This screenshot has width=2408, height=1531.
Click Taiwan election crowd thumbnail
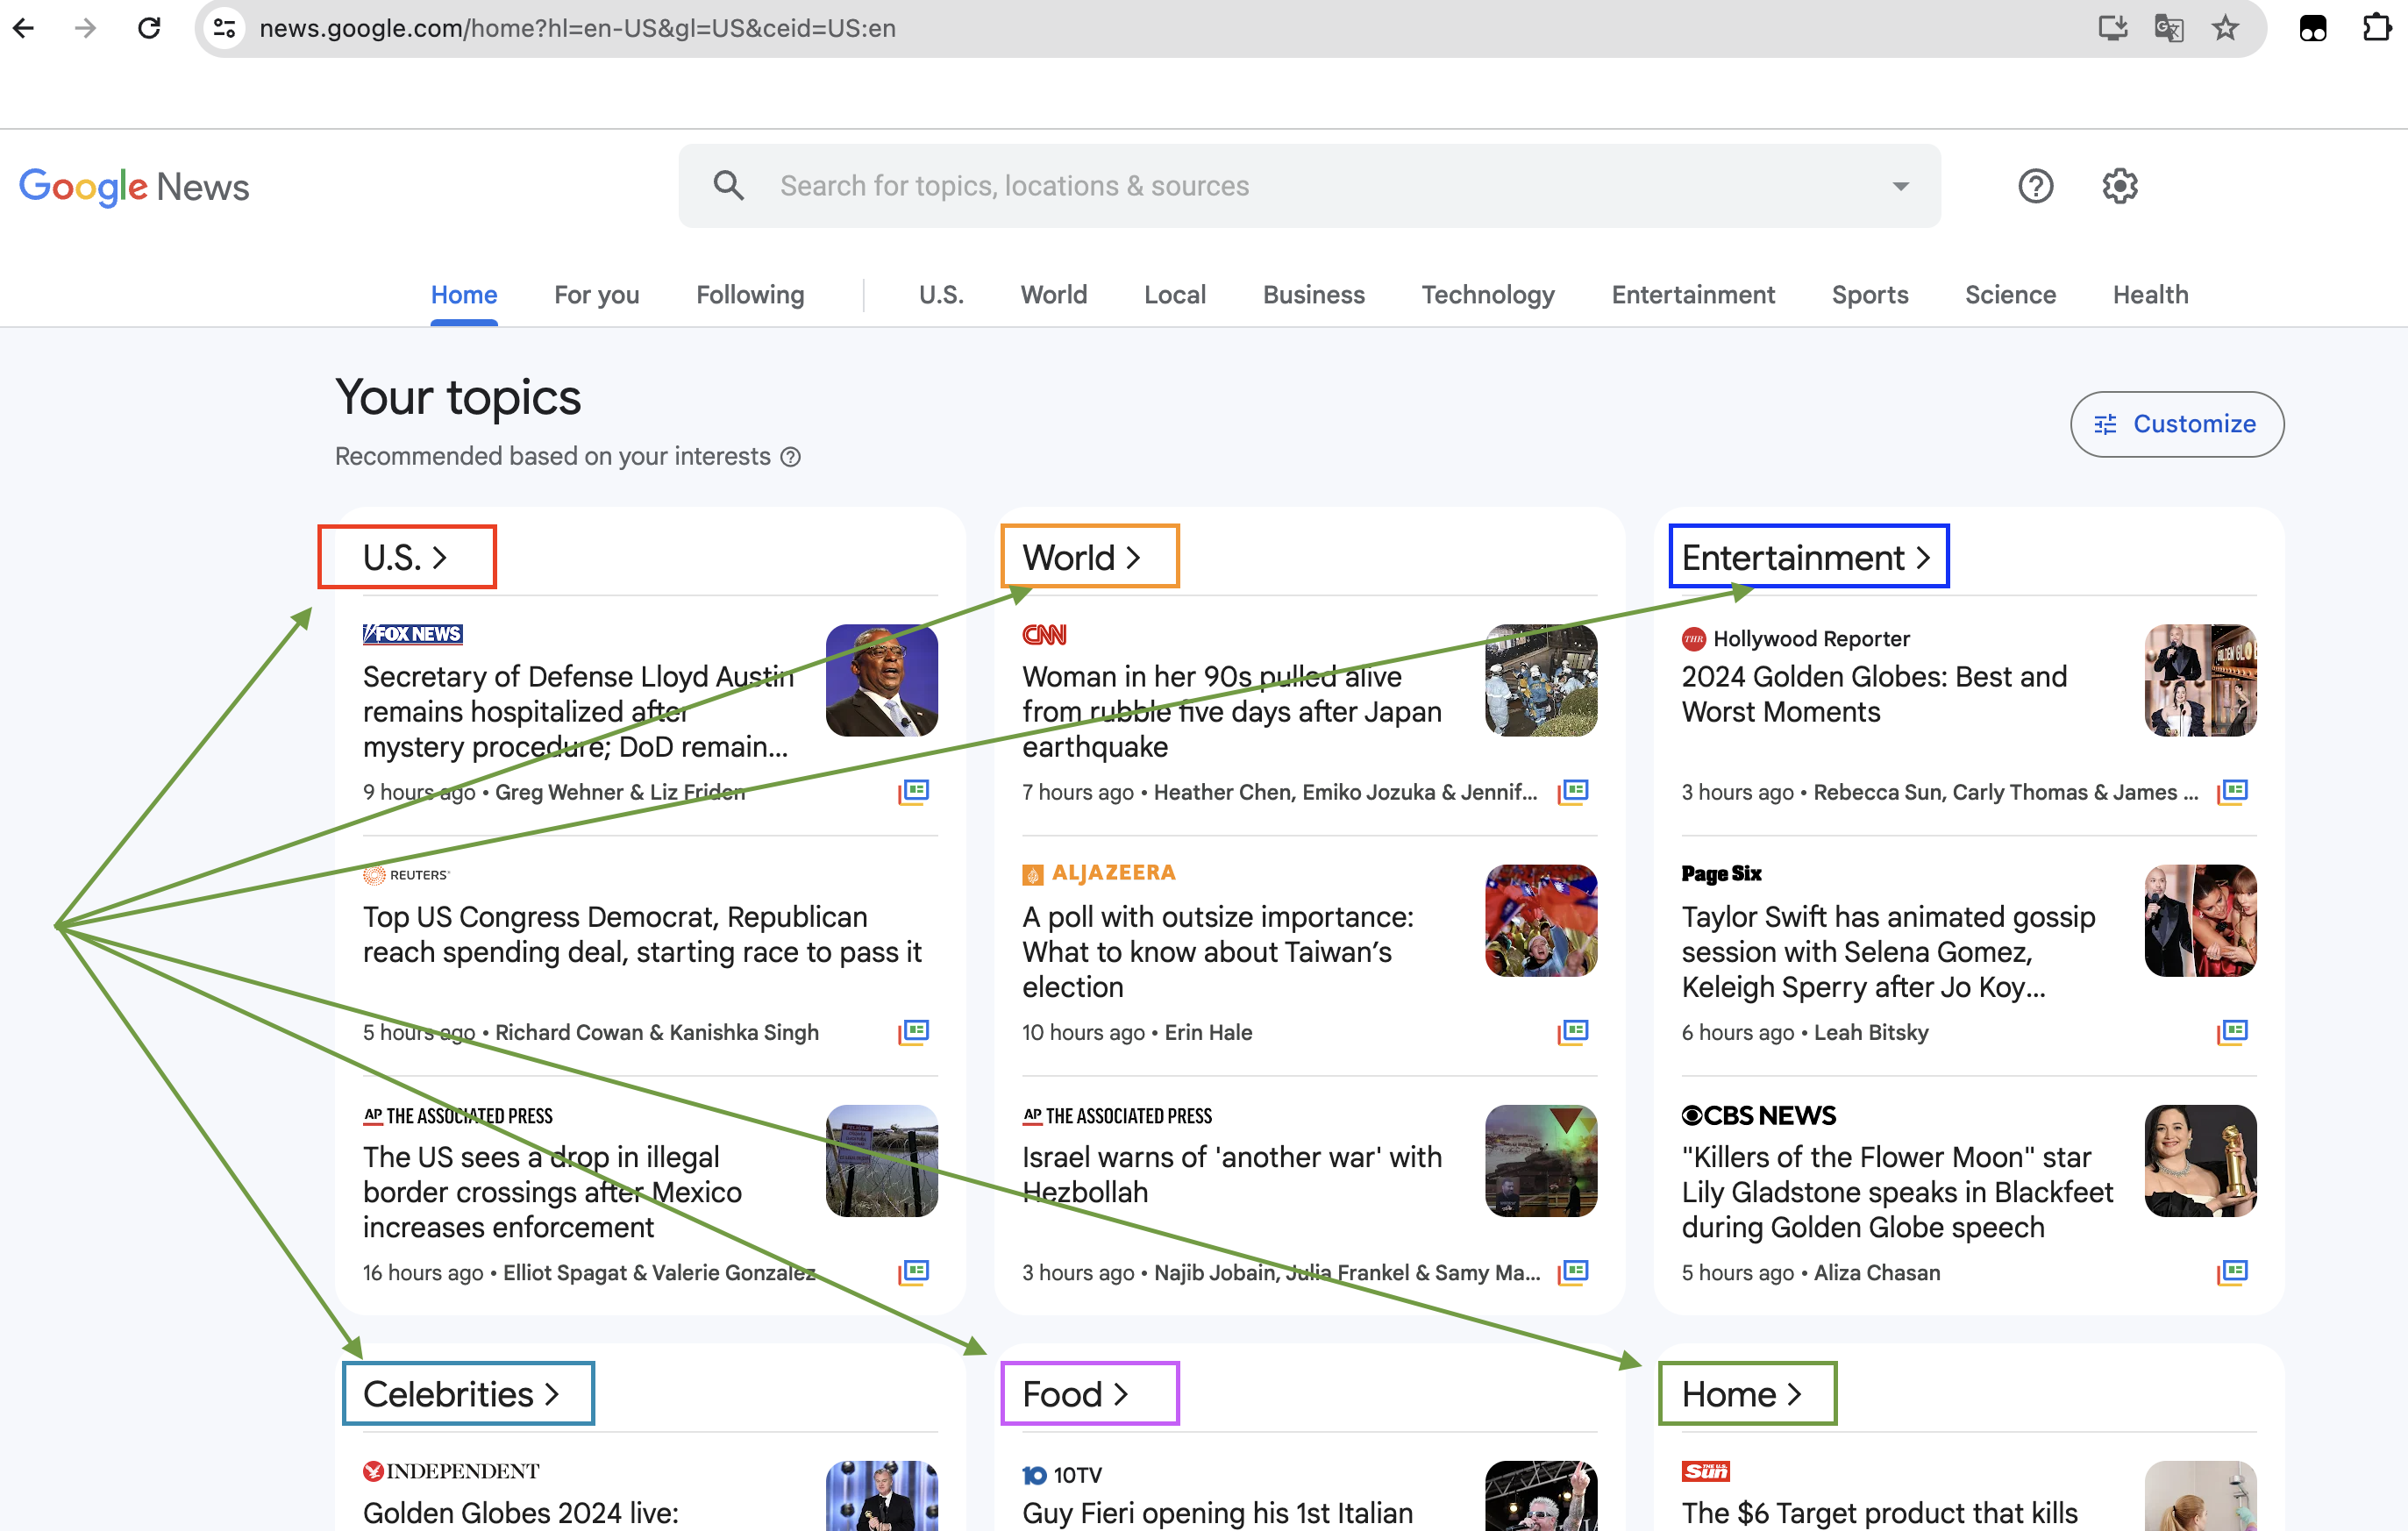click(x=1541, y=920)
